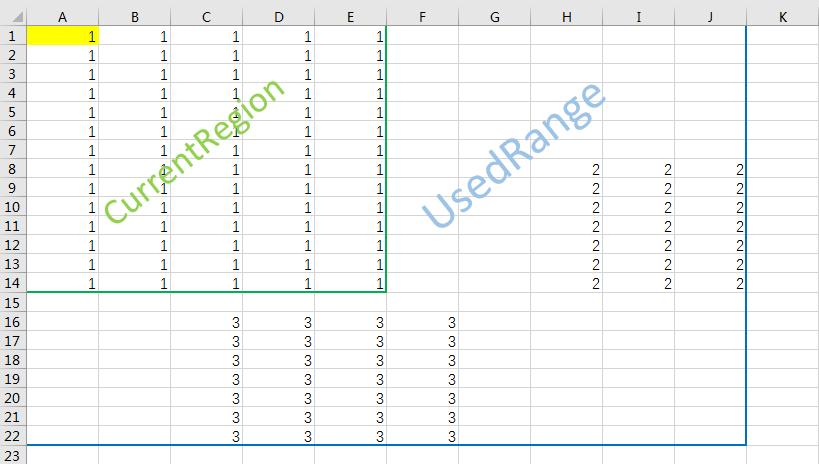Select row 23 header
Viewport: 819px width, 464px height.
coord(13,455)
